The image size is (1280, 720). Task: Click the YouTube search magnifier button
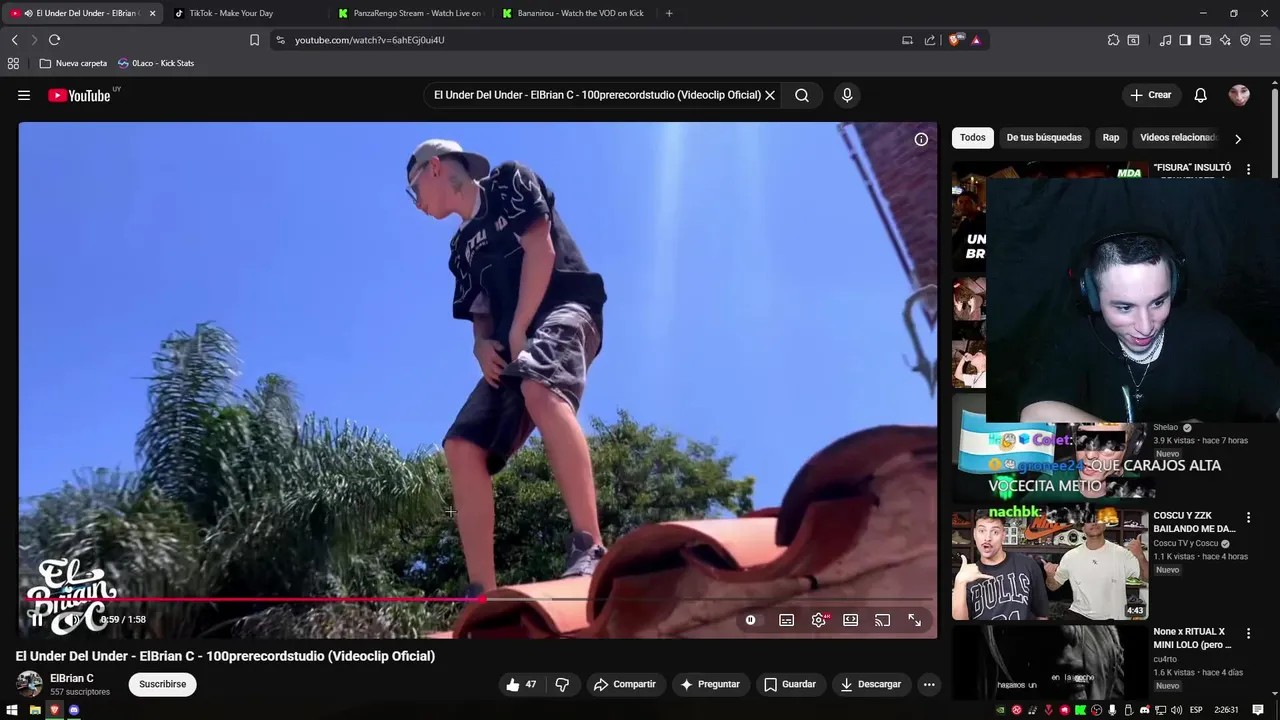(x=802, y=95)
